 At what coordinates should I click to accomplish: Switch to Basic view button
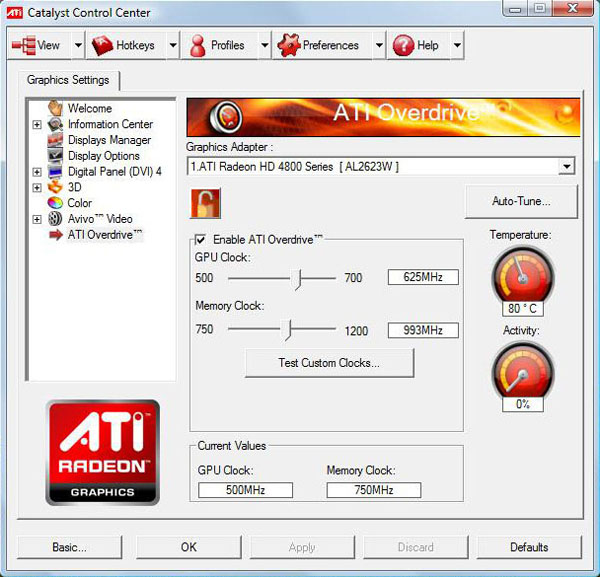click(x=69, y=547)
